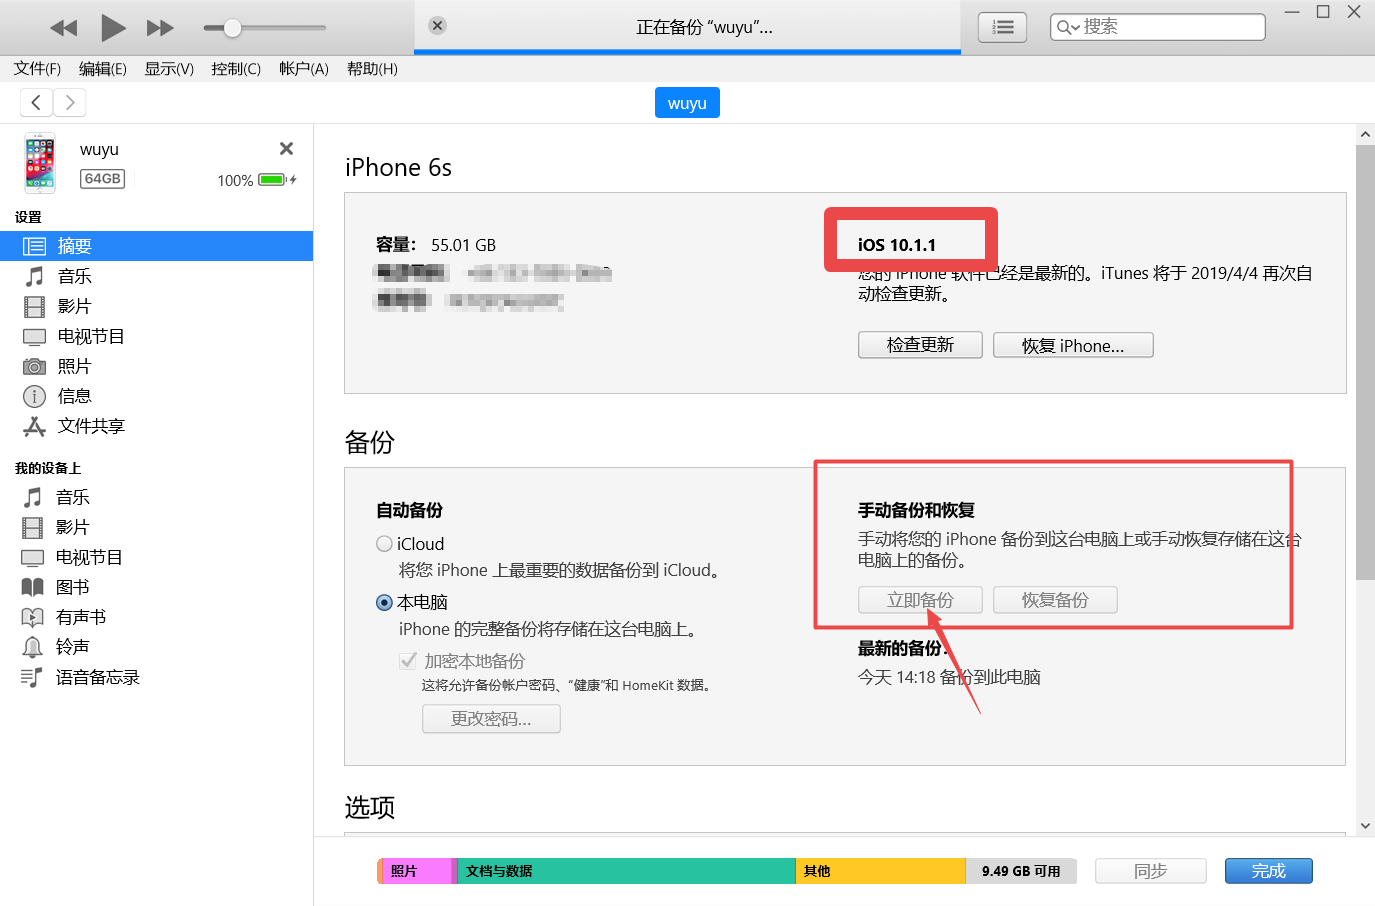1375x906 pixels.
Task: Focus the 搜索 search field
Action: (x=1158, y=27)
